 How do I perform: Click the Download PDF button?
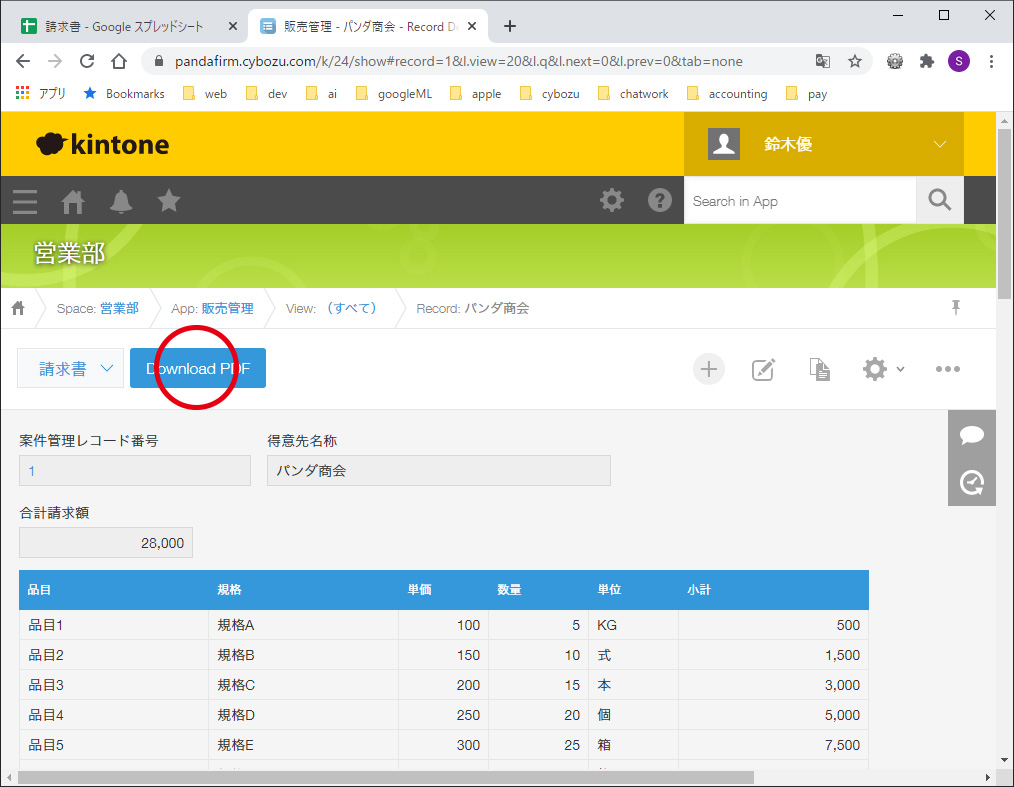198,369
